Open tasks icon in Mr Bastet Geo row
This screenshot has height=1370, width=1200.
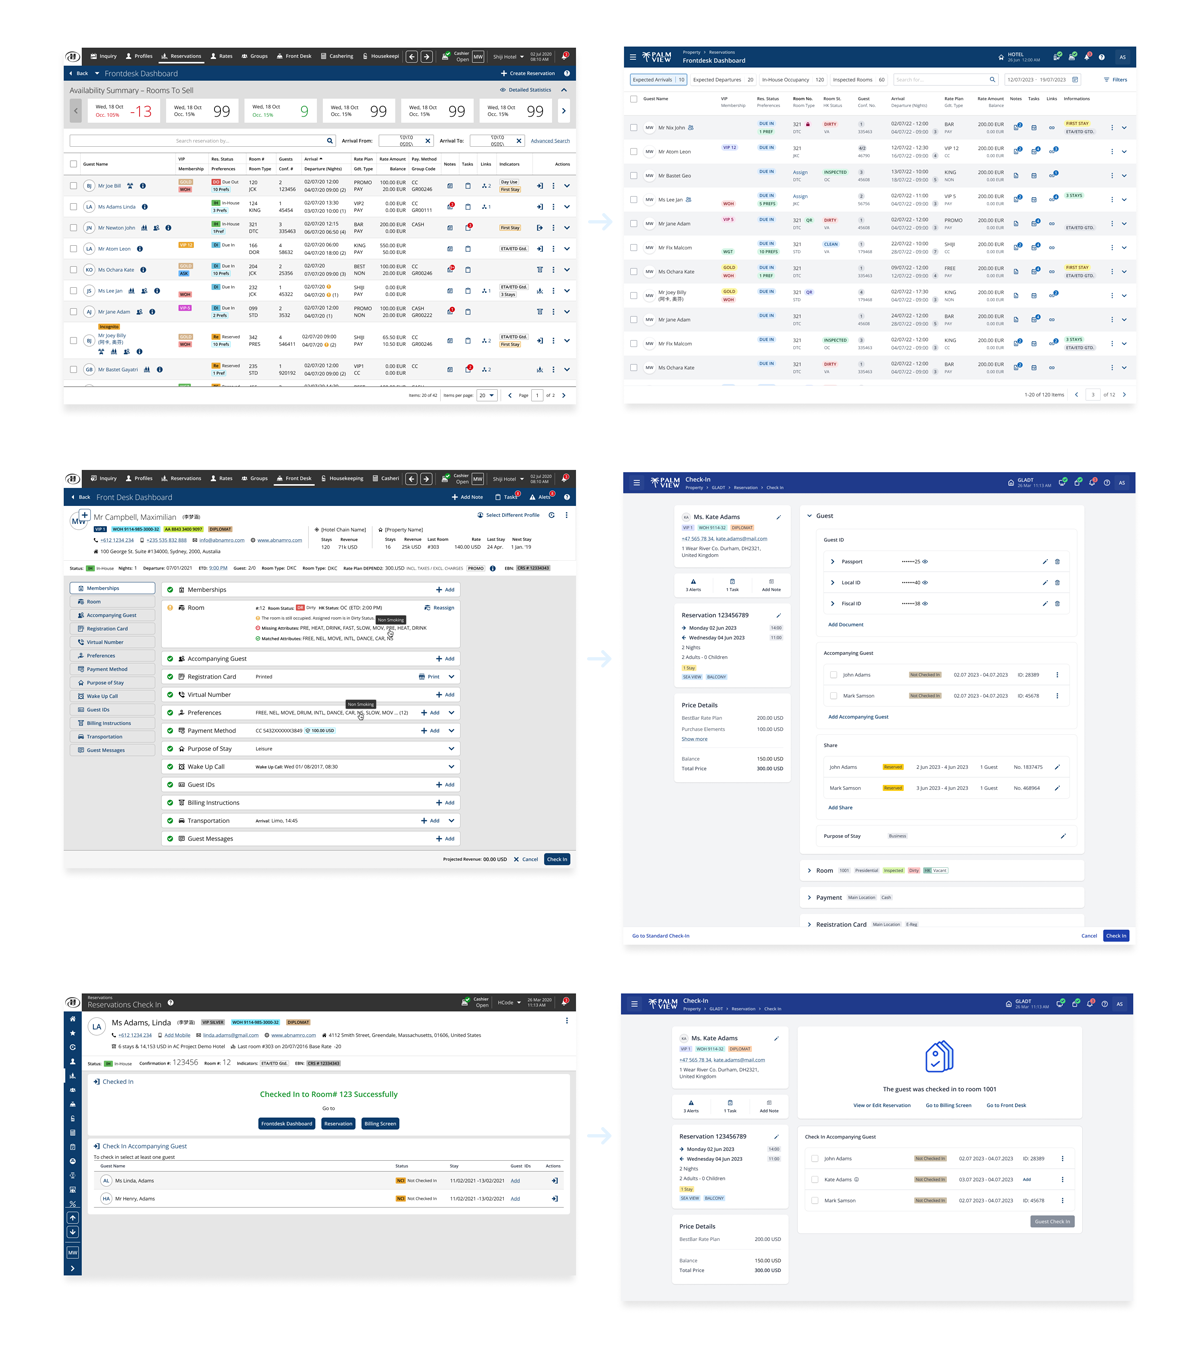pos(1034,175)
